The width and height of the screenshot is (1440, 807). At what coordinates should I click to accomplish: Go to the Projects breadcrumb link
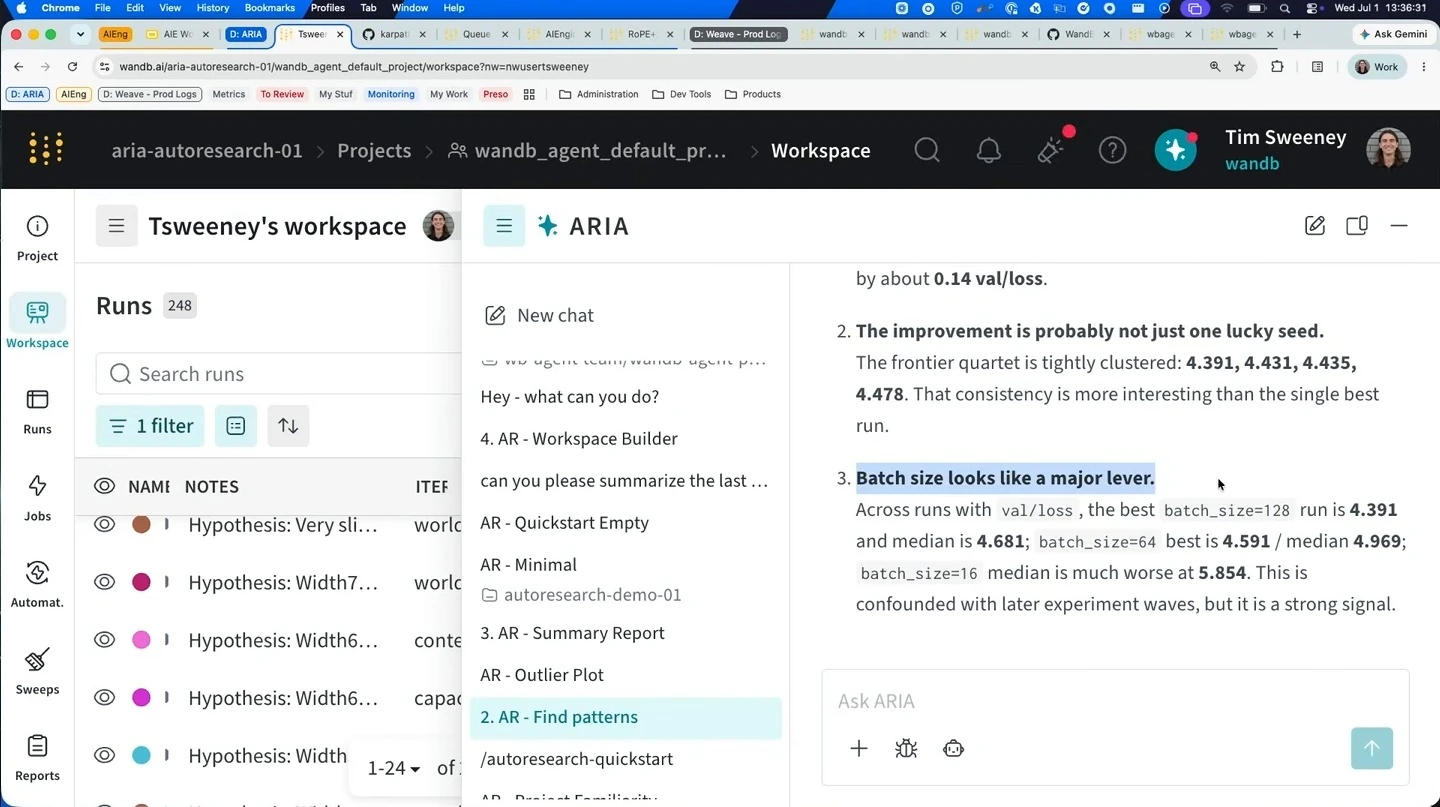click(374, 151)
